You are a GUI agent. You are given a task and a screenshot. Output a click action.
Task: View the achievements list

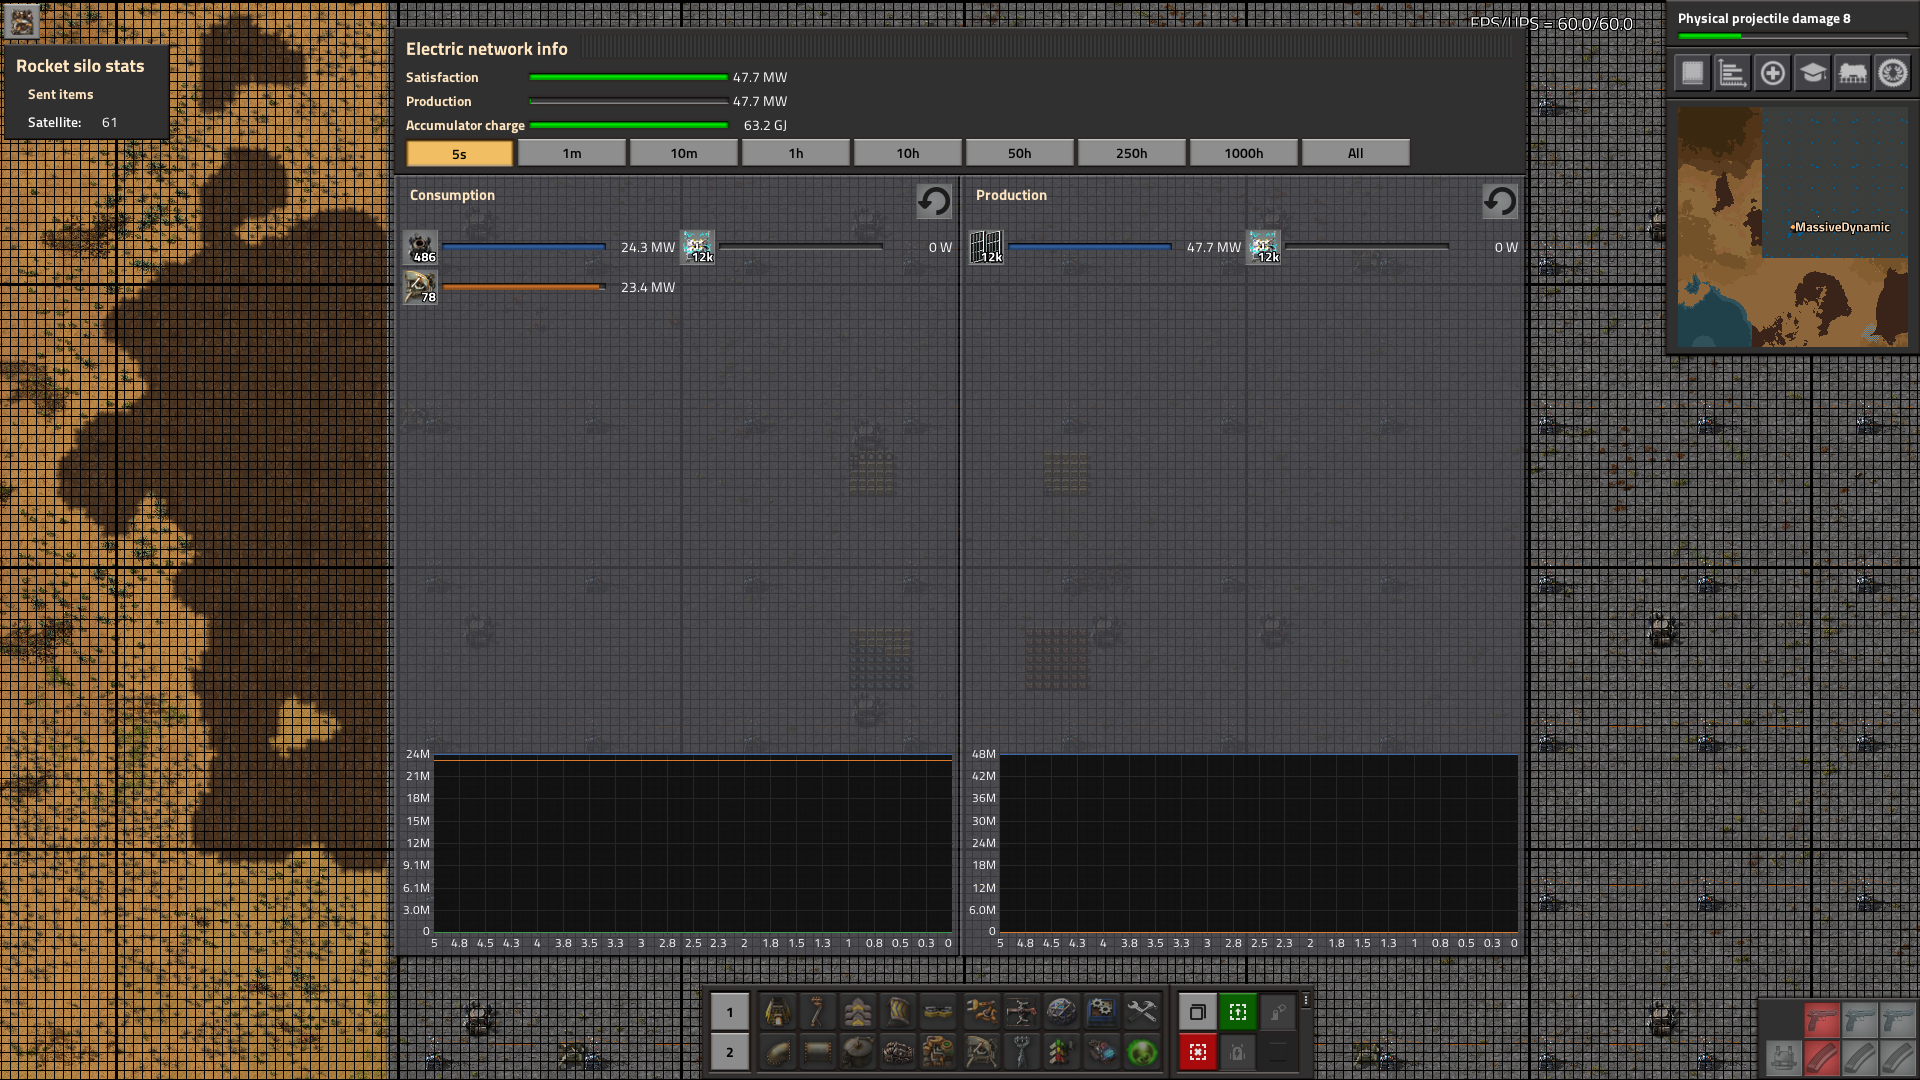pos(1893,72)
